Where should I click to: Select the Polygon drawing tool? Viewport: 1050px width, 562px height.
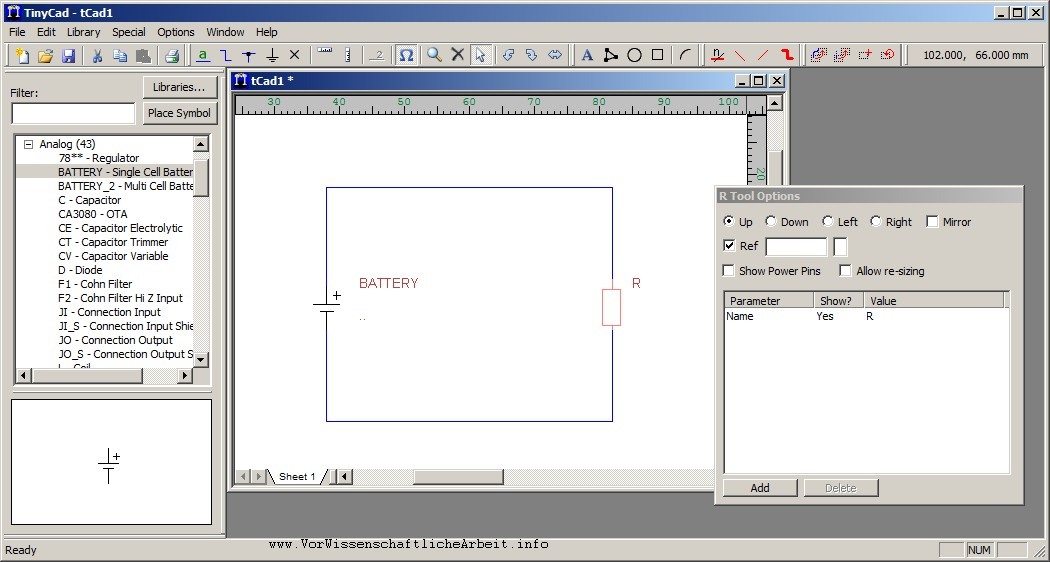[611, 56]
